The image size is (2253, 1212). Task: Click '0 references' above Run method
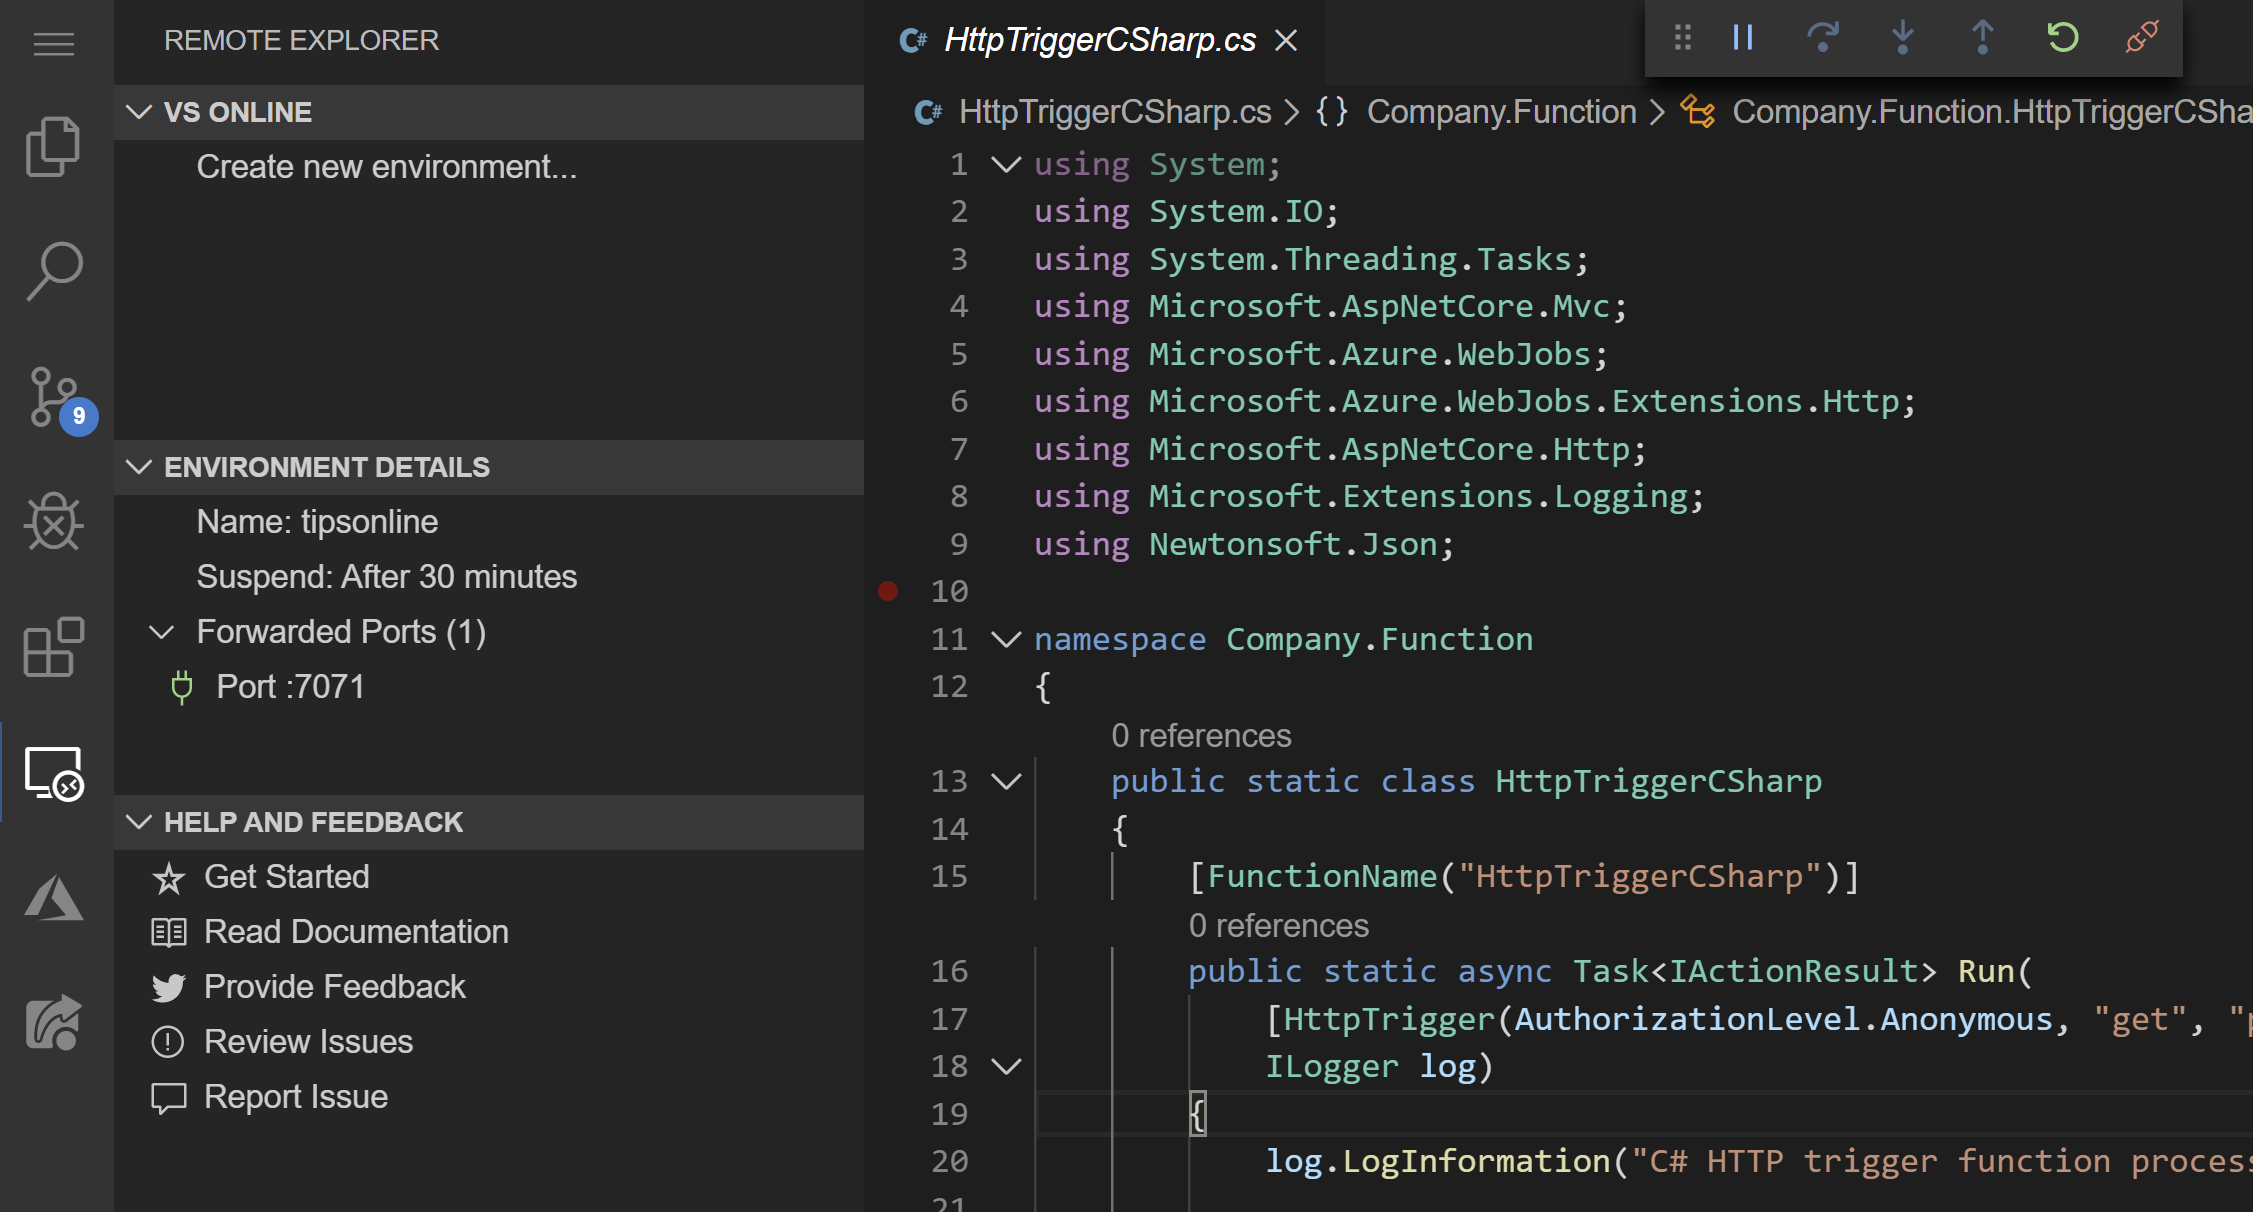click(1278, 926)
